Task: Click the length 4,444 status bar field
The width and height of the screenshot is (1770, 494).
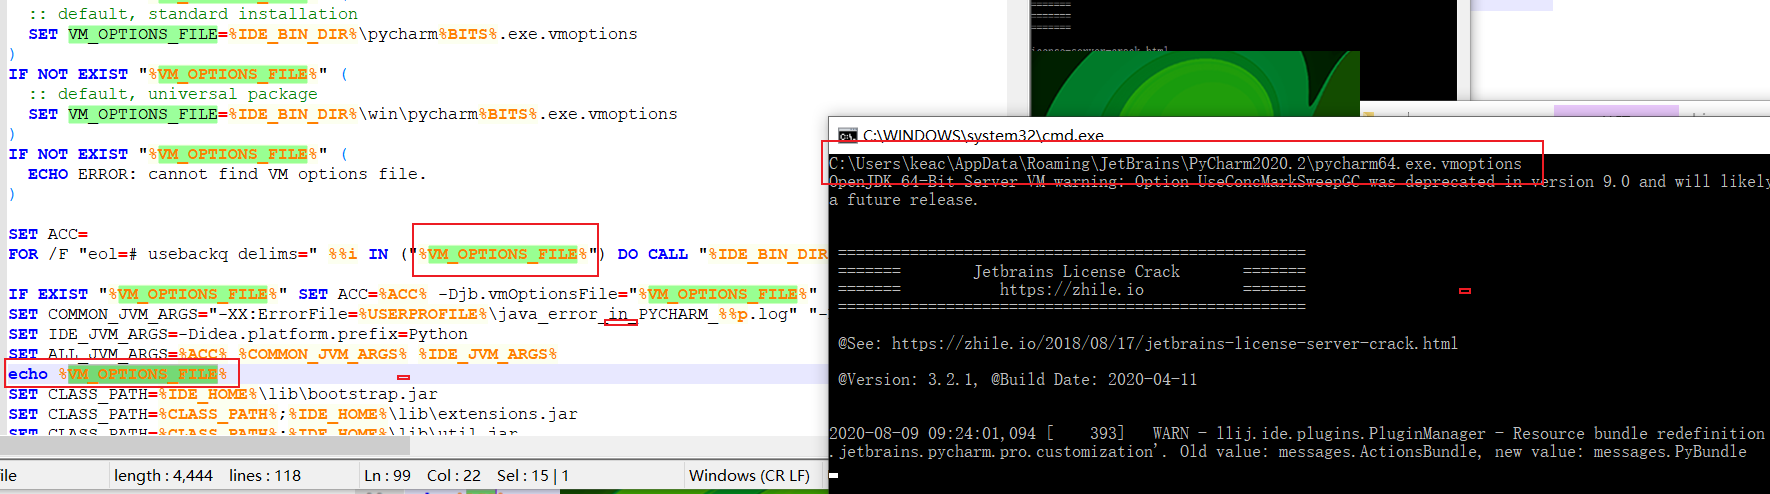Action: 163,476
